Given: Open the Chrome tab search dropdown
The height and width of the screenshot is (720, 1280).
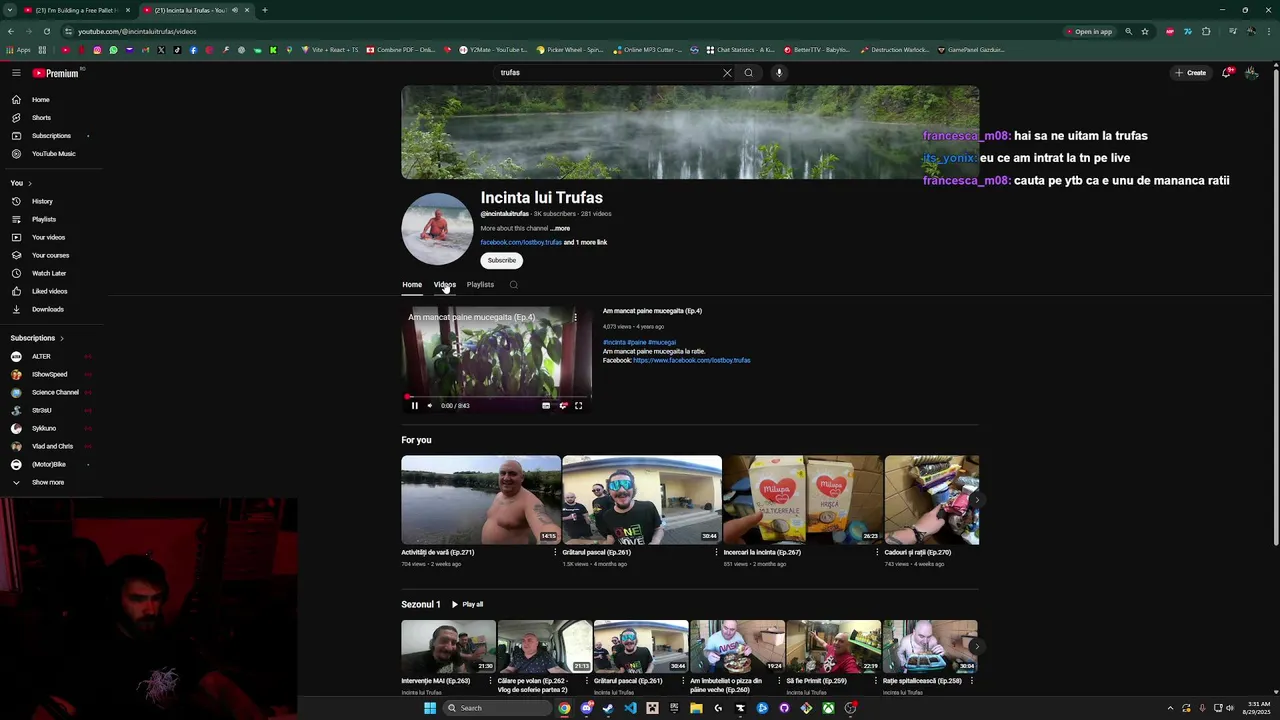Looking at the screenshot, I should tap(10, 10).
